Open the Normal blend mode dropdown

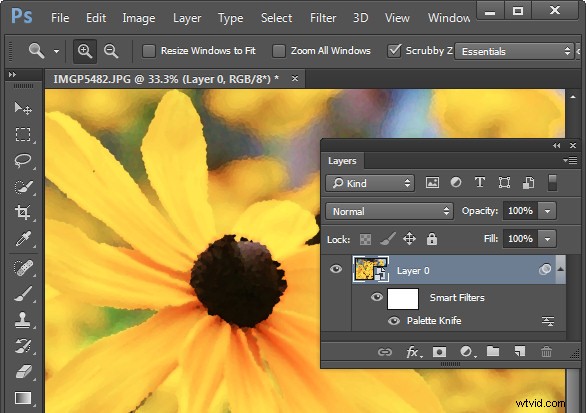coord(389,211)
